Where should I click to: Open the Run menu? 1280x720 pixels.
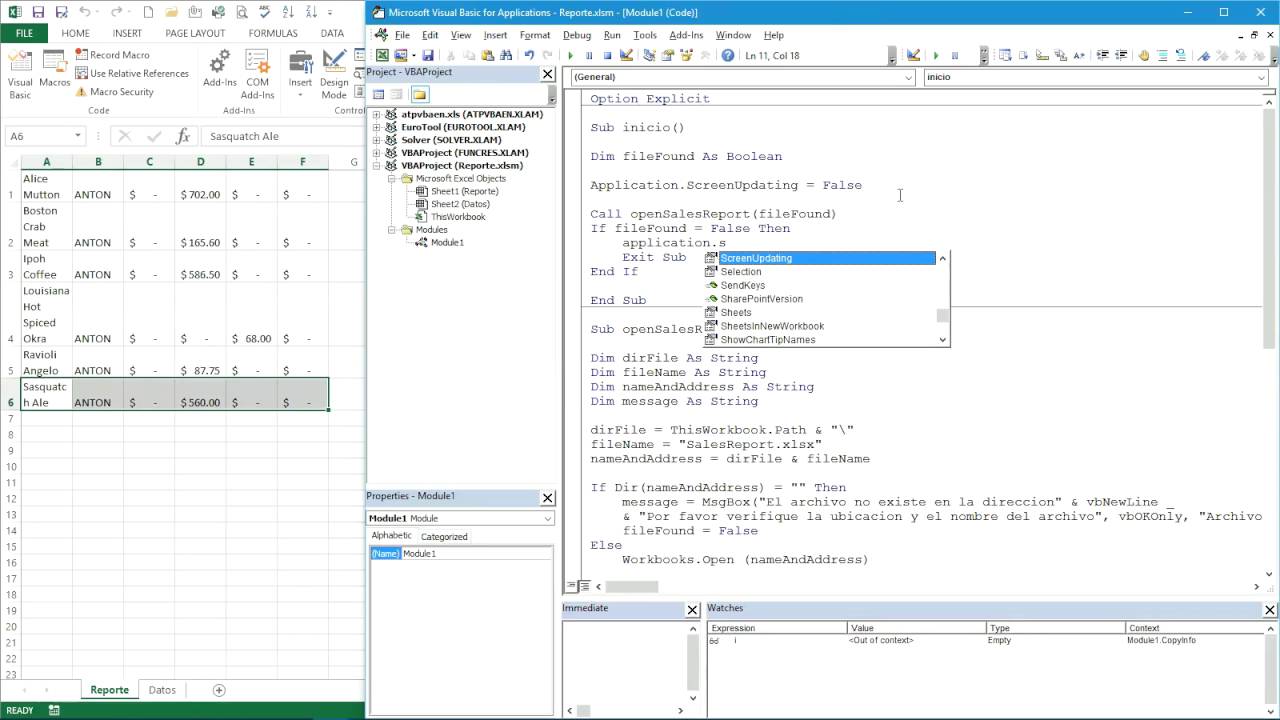pos(612,35)
